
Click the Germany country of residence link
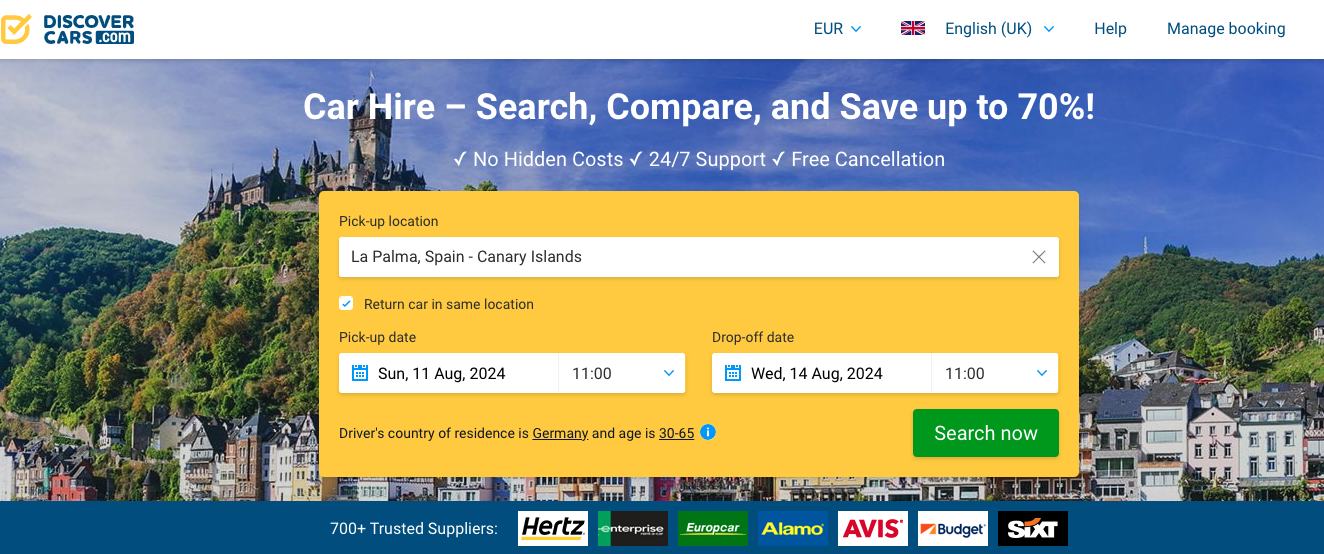coord(560,434)
